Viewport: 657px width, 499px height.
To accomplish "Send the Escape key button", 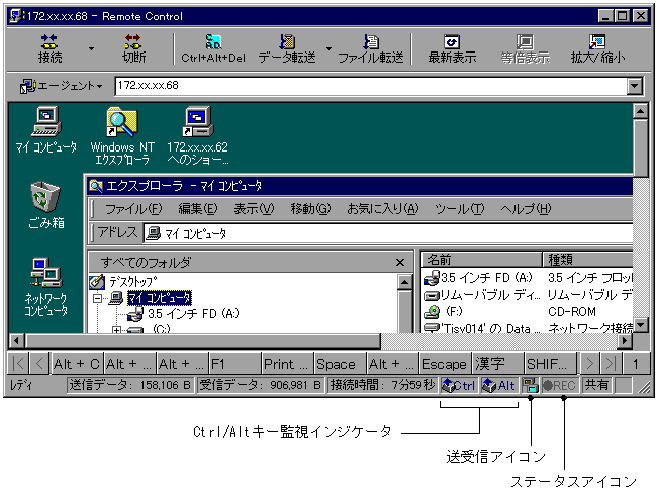I will (x=446, y=364).
